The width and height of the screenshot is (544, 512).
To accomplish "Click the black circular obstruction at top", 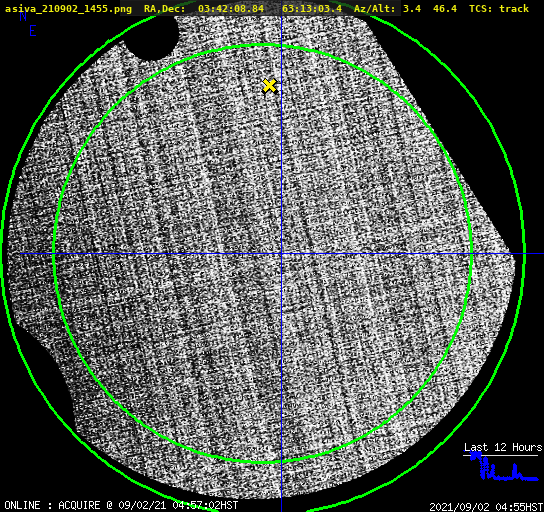I will (x=153, y=36).
